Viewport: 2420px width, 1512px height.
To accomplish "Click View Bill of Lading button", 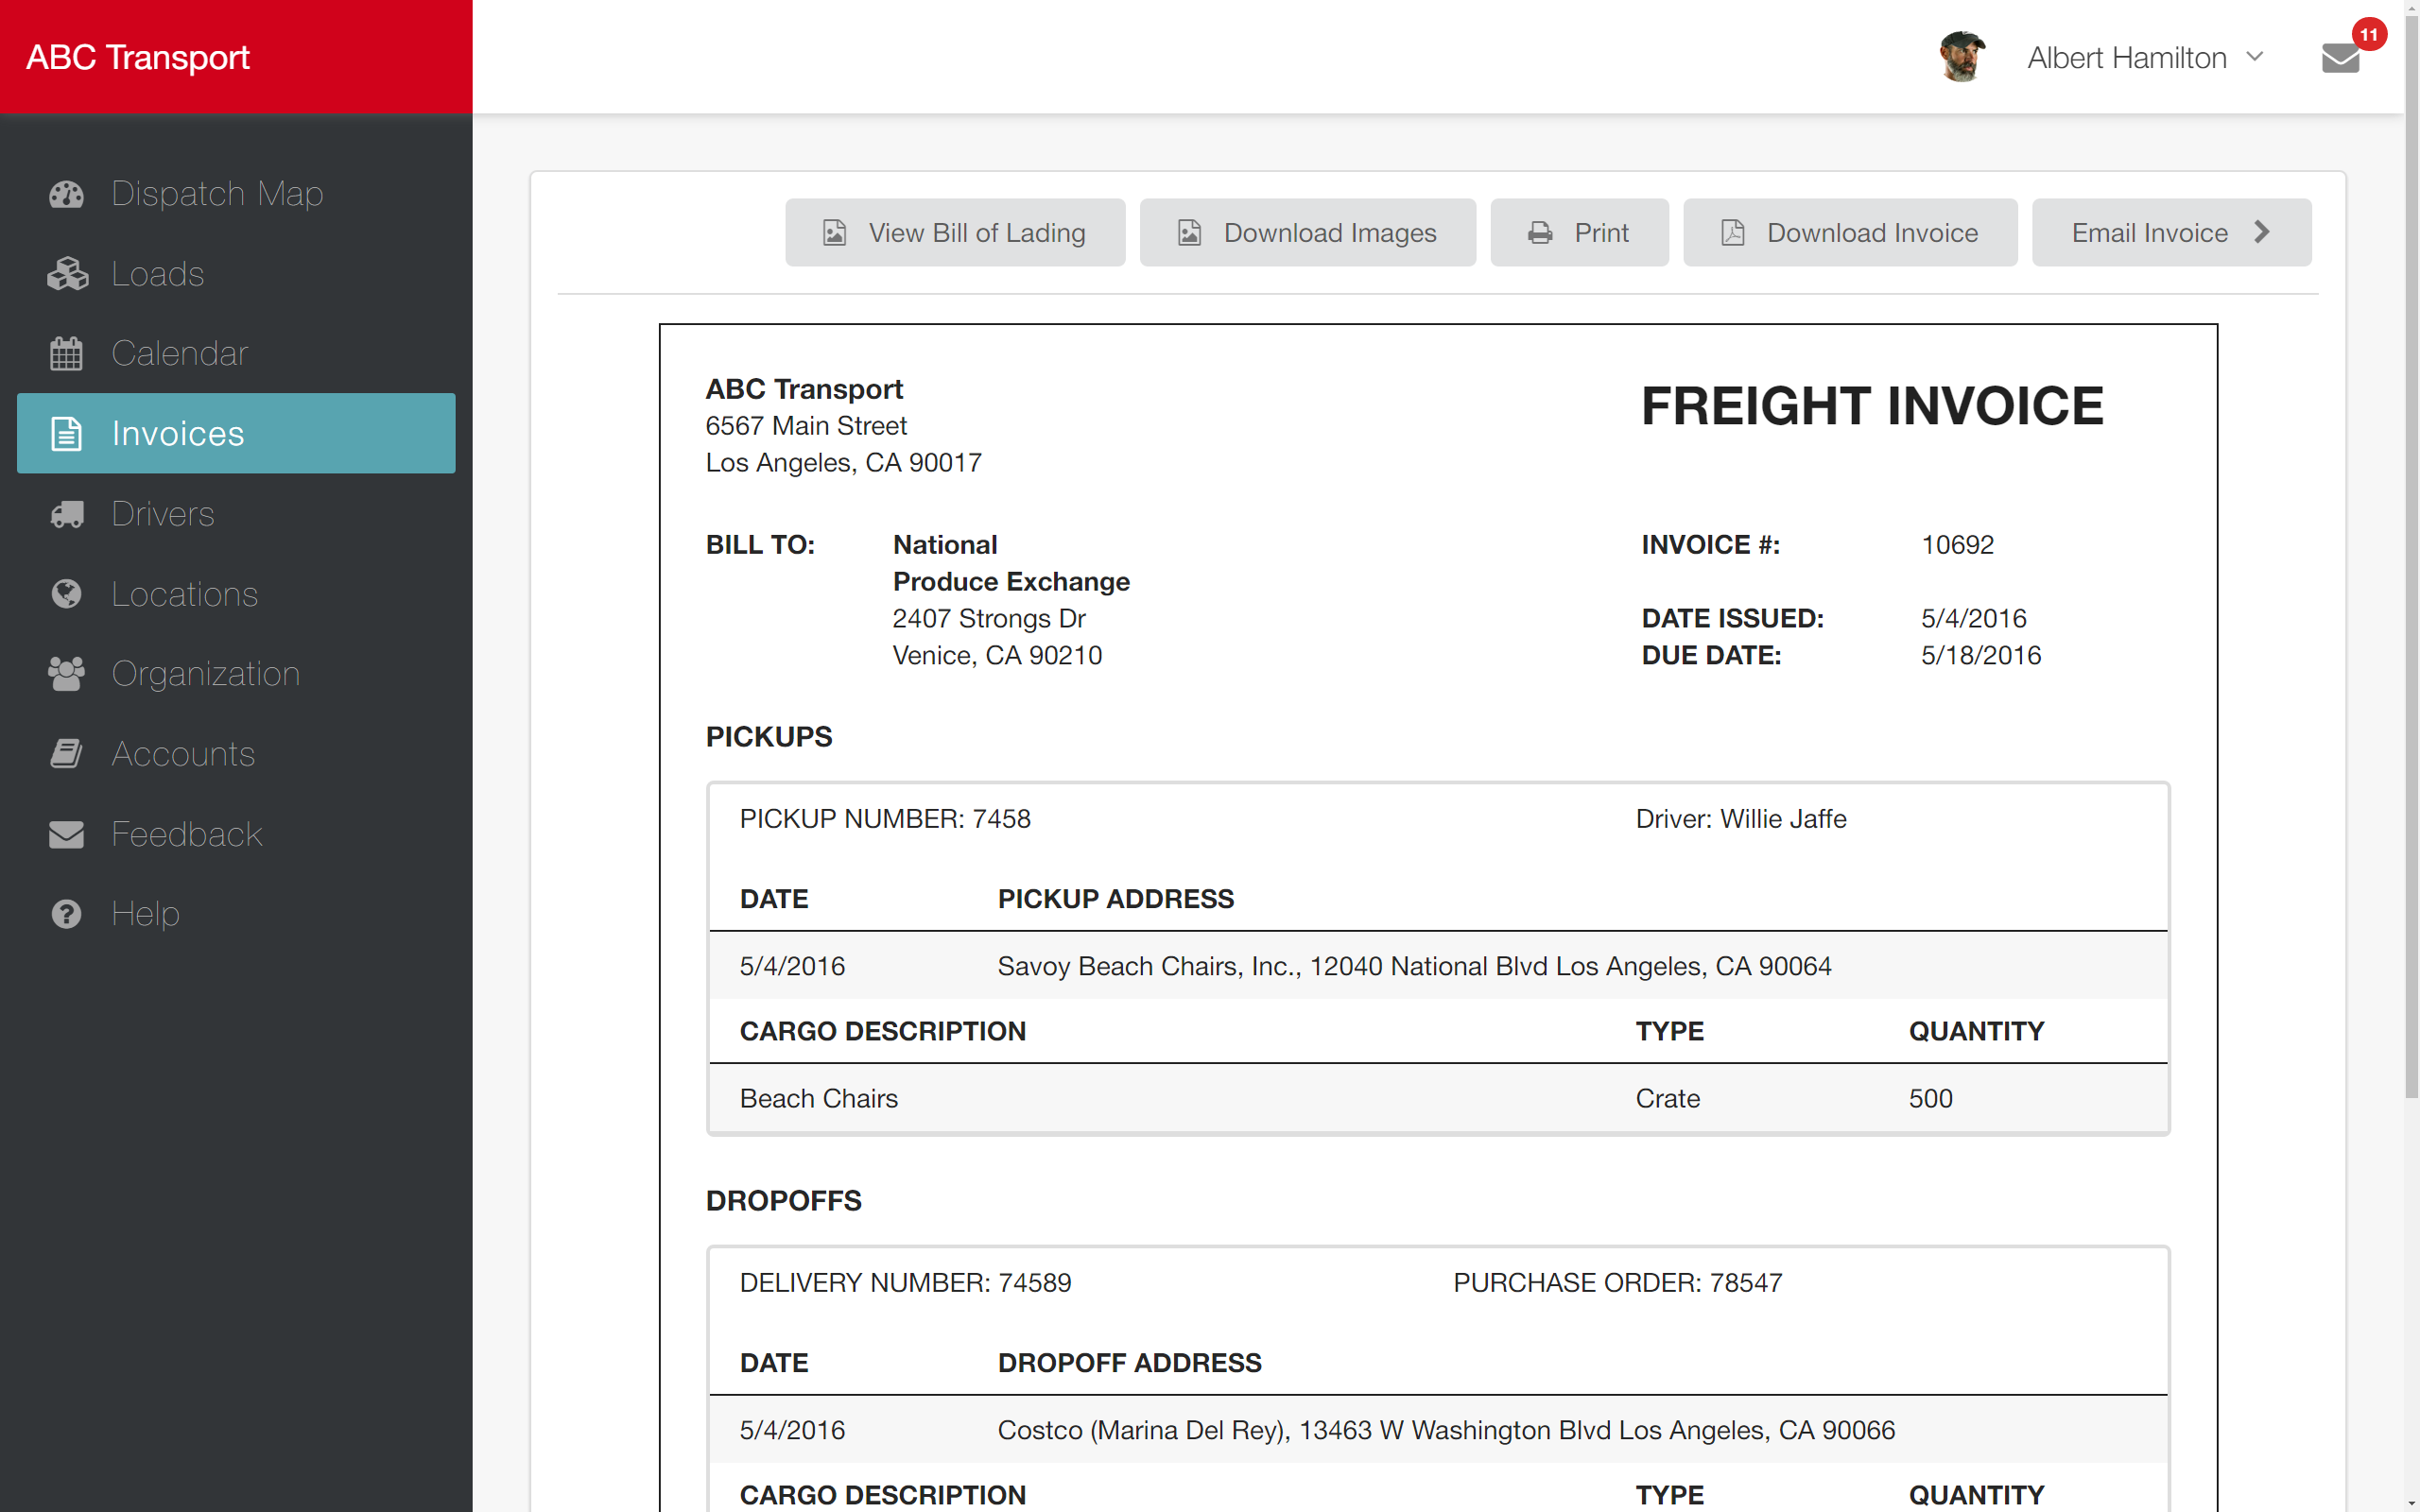I will click(954, 232).
